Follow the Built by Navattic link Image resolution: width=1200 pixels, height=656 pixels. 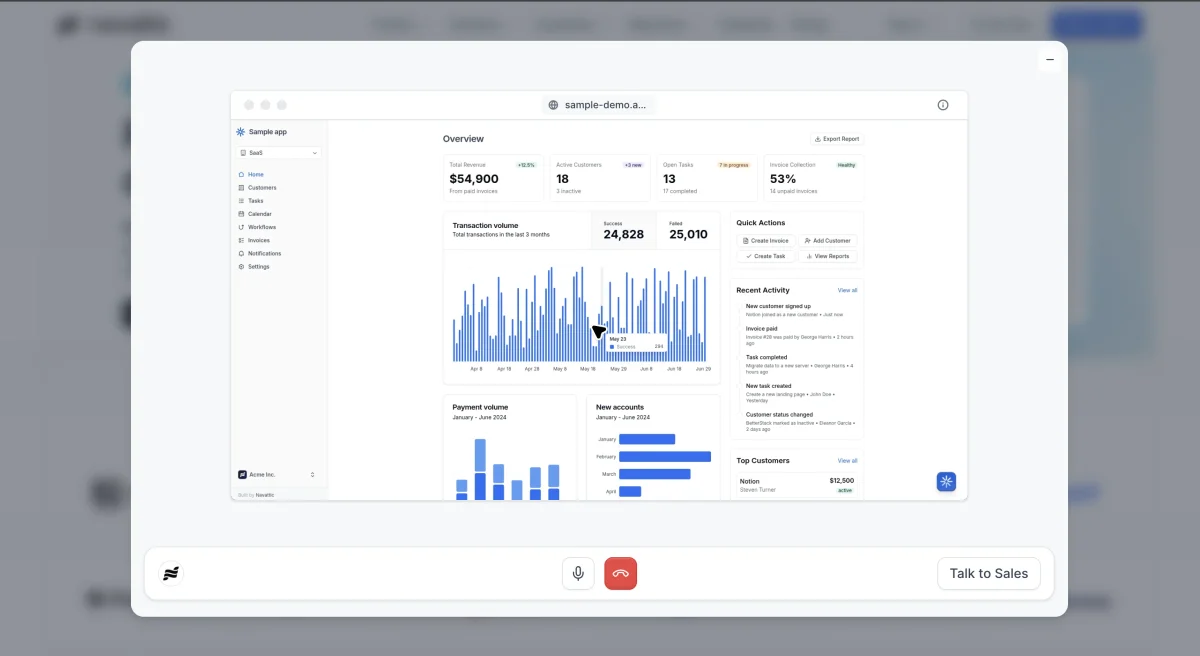[x=256, y=495]
